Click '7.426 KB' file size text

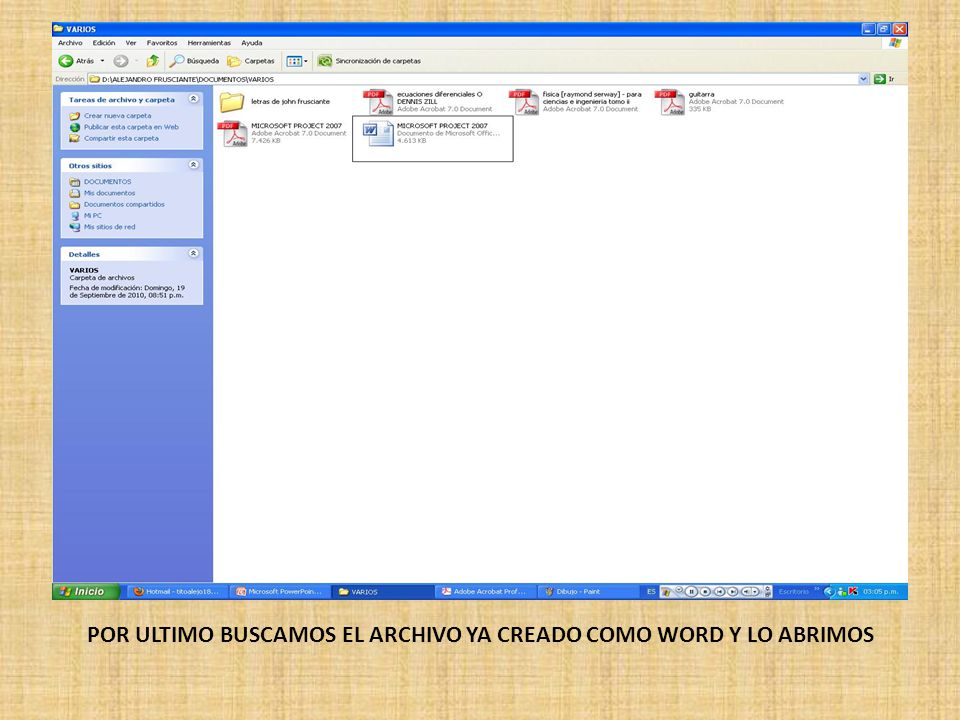tap(265, 141)
